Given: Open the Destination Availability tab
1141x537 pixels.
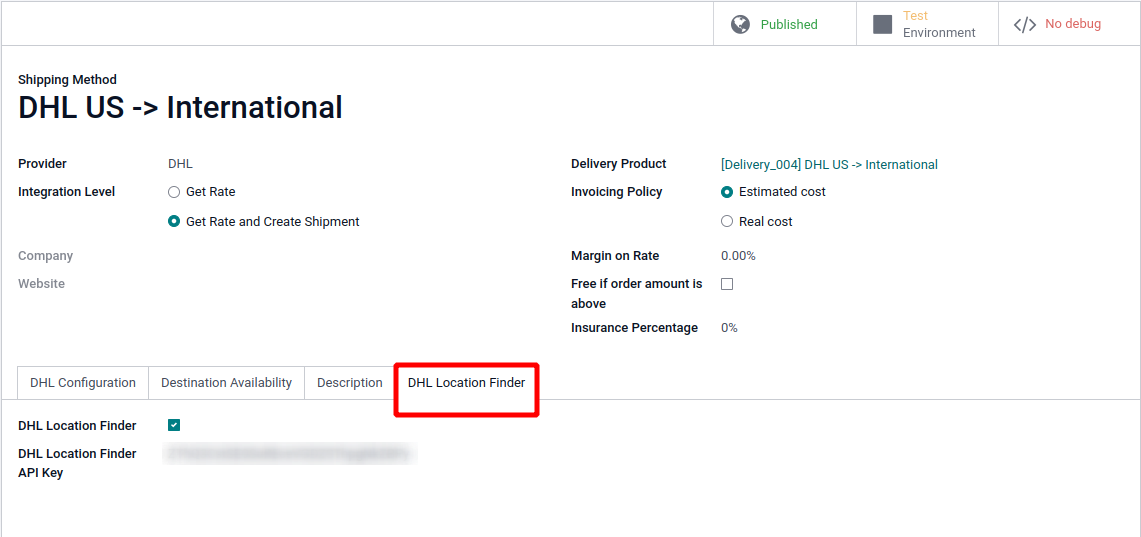Looking at the screenshot, I should [x=226, y=383].
